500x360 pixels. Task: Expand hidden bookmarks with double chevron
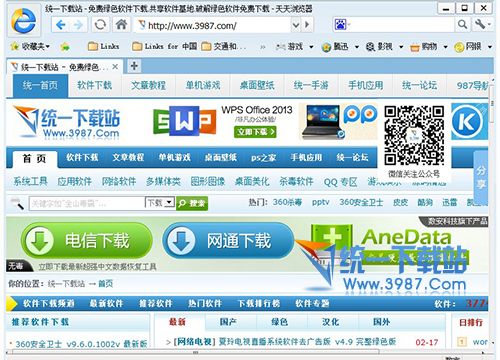pos(263,47)
